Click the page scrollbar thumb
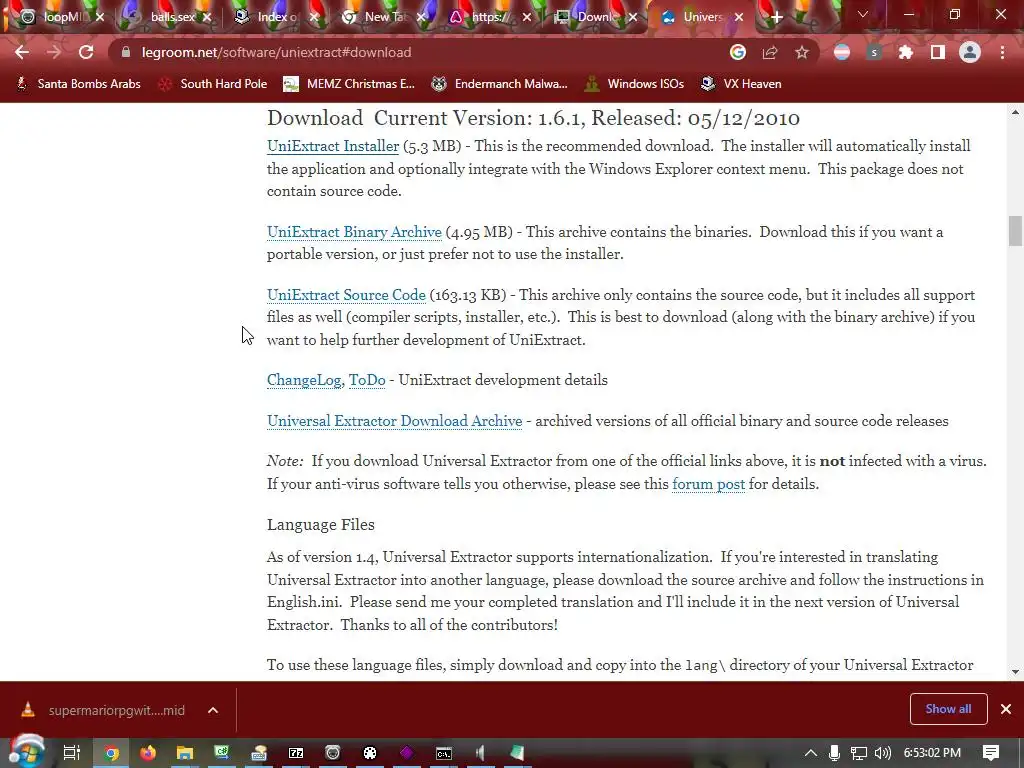1024x768 pixels. click(x=1015, y=231)
